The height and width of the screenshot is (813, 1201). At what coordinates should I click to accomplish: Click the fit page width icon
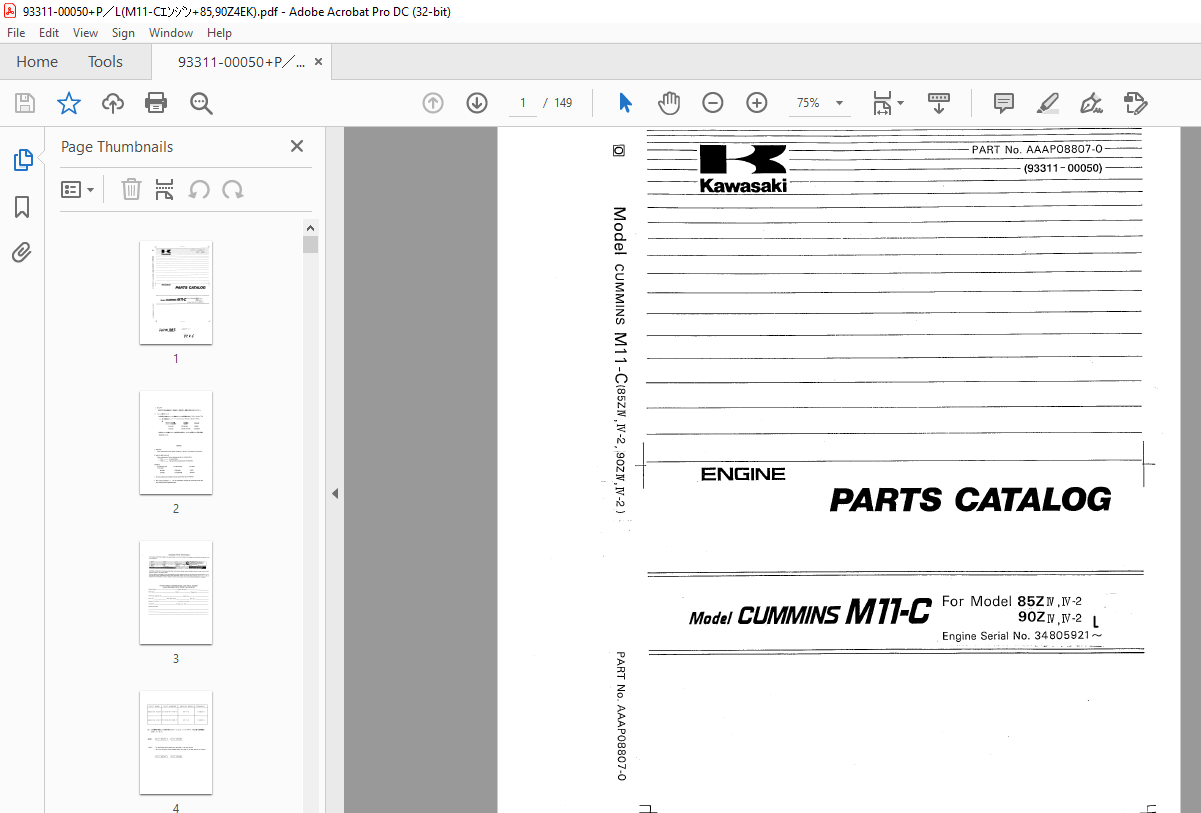pos(882,103)
